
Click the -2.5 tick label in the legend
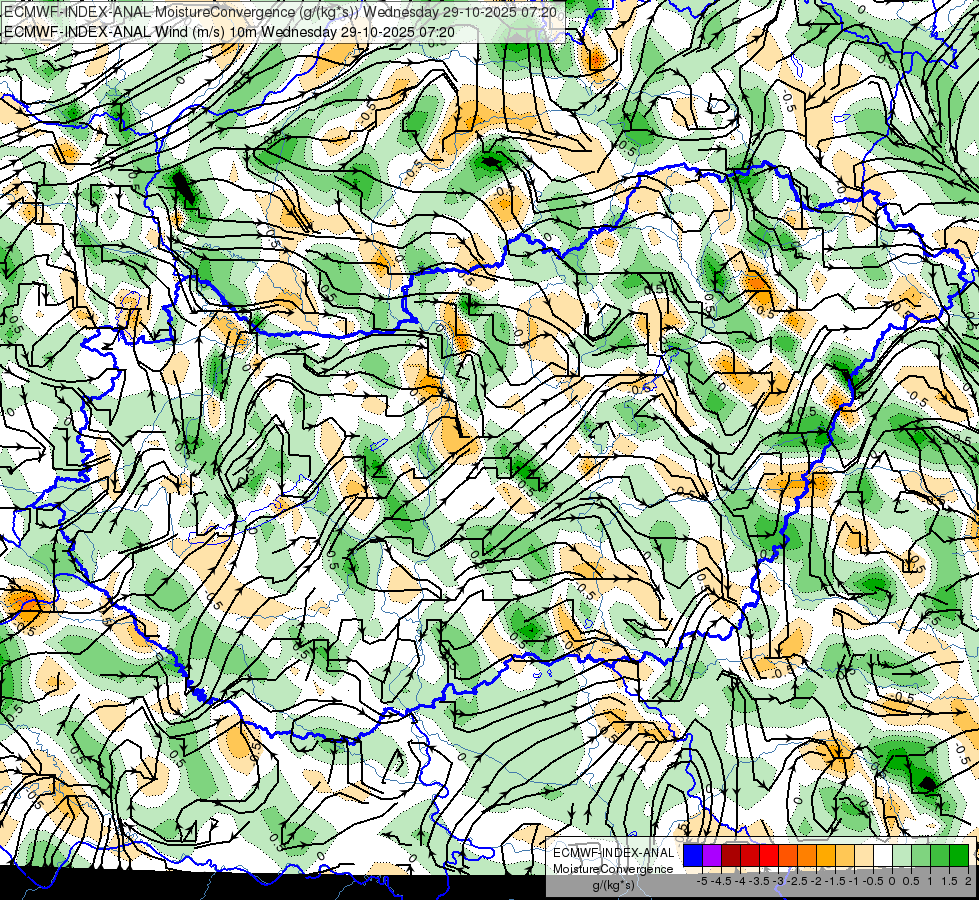797,881
